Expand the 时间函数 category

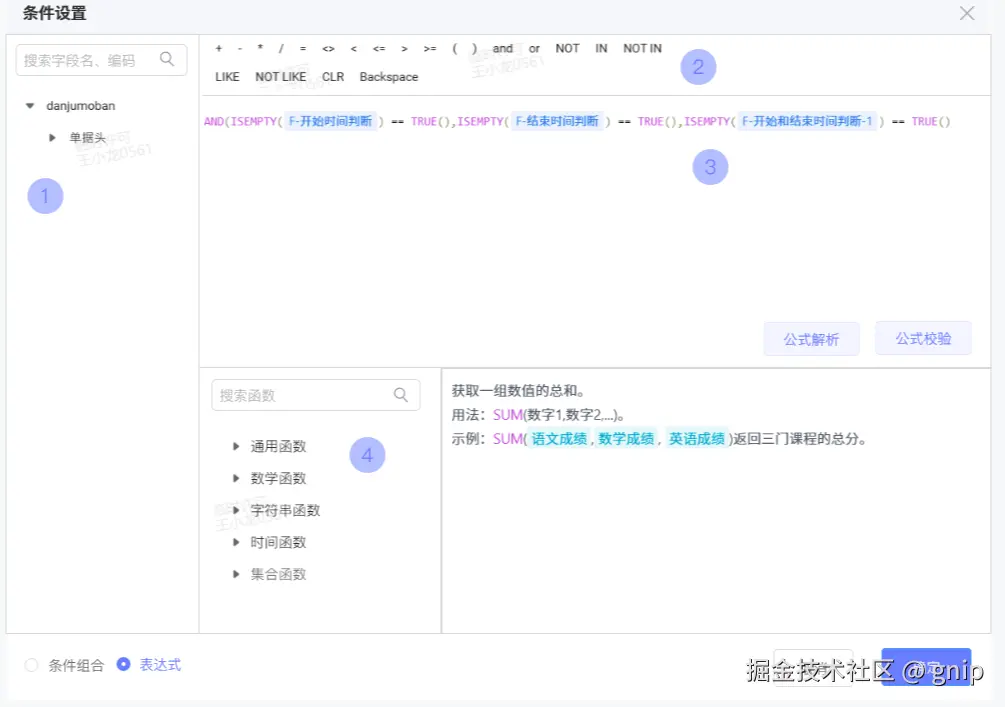tap(236, 542)
